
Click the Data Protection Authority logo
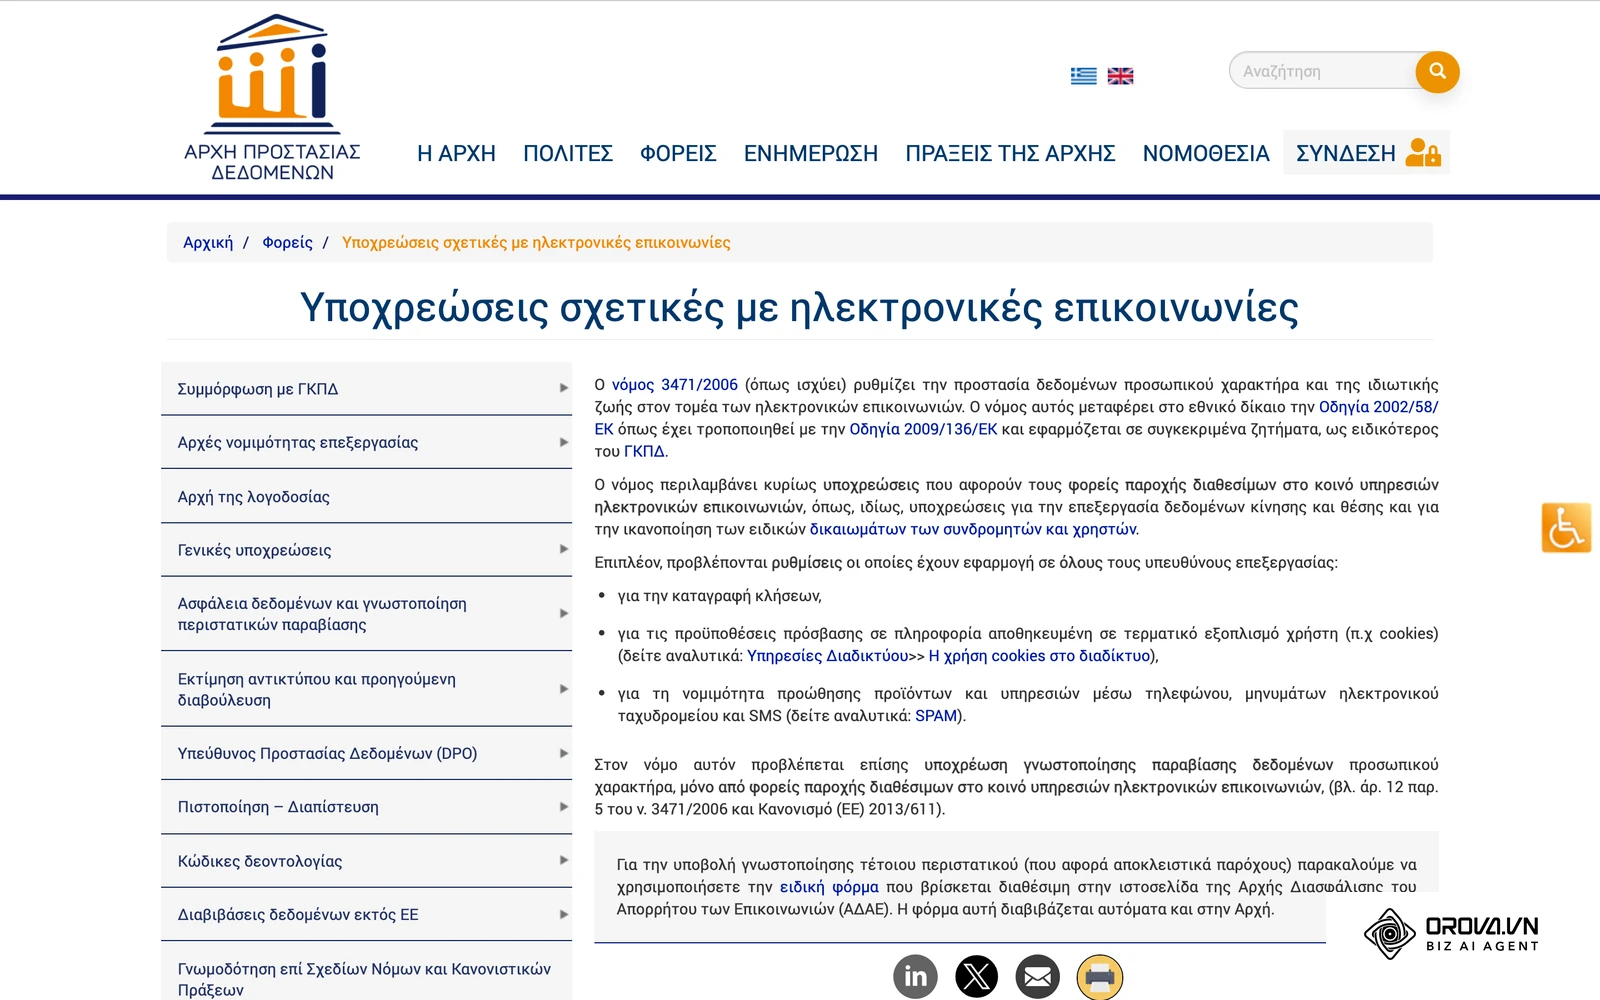tap(272, 98)
